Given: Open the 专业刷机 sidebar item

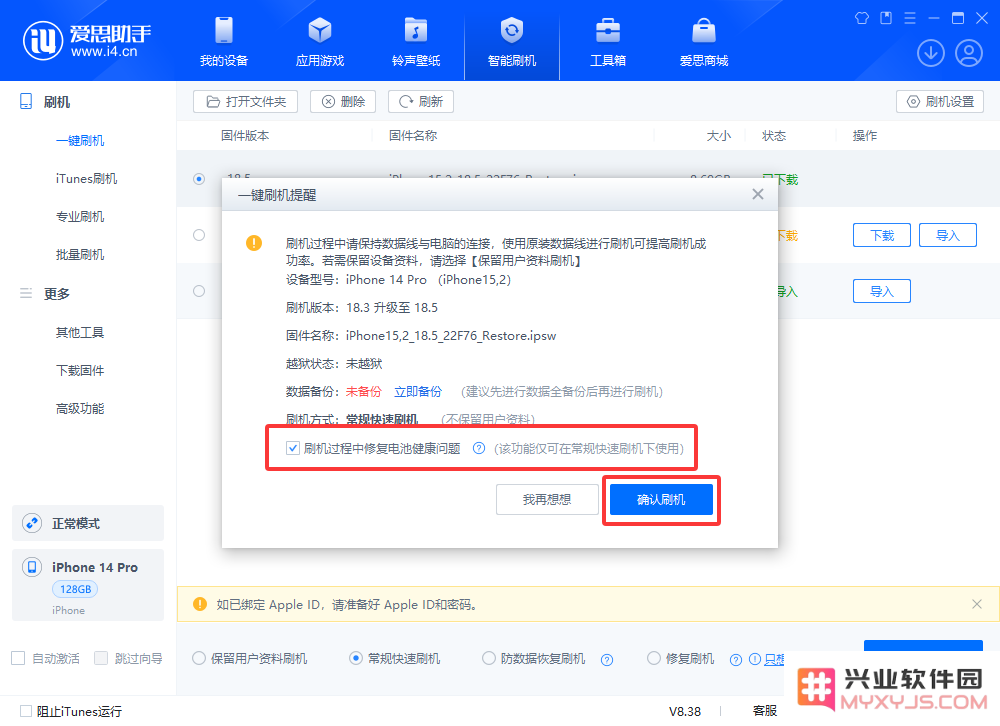Looking at the screenshot, I should (80, 216).
